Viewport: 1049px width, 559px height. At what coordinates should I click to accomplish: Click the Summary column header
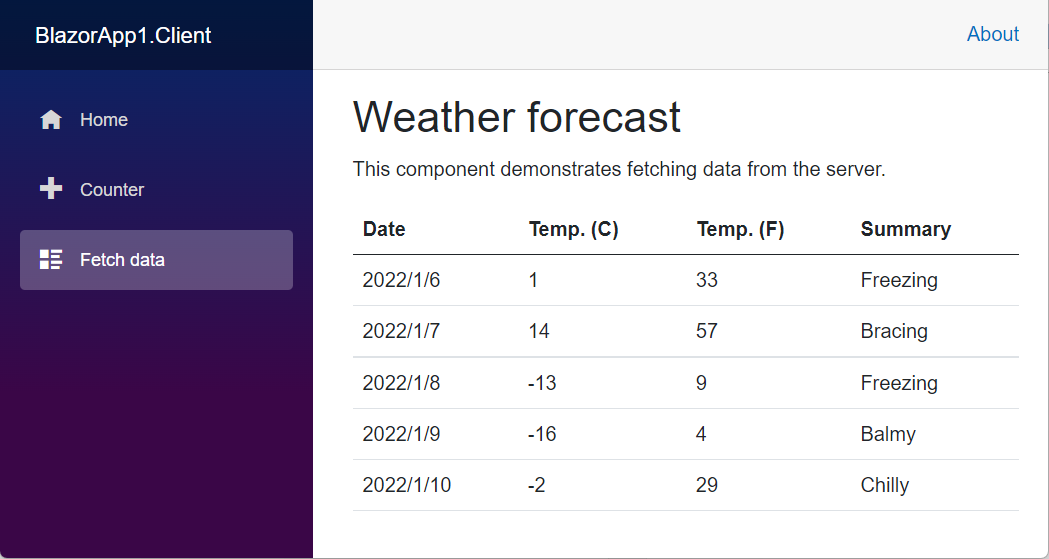pos(905,229)
